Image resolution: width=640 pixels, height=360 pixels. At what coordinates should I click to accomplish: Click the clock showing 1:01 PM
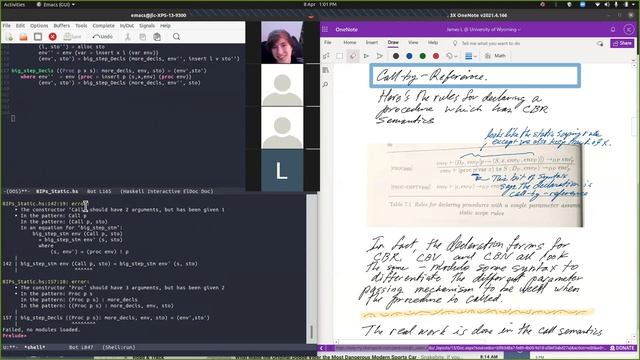click(320, 4)
